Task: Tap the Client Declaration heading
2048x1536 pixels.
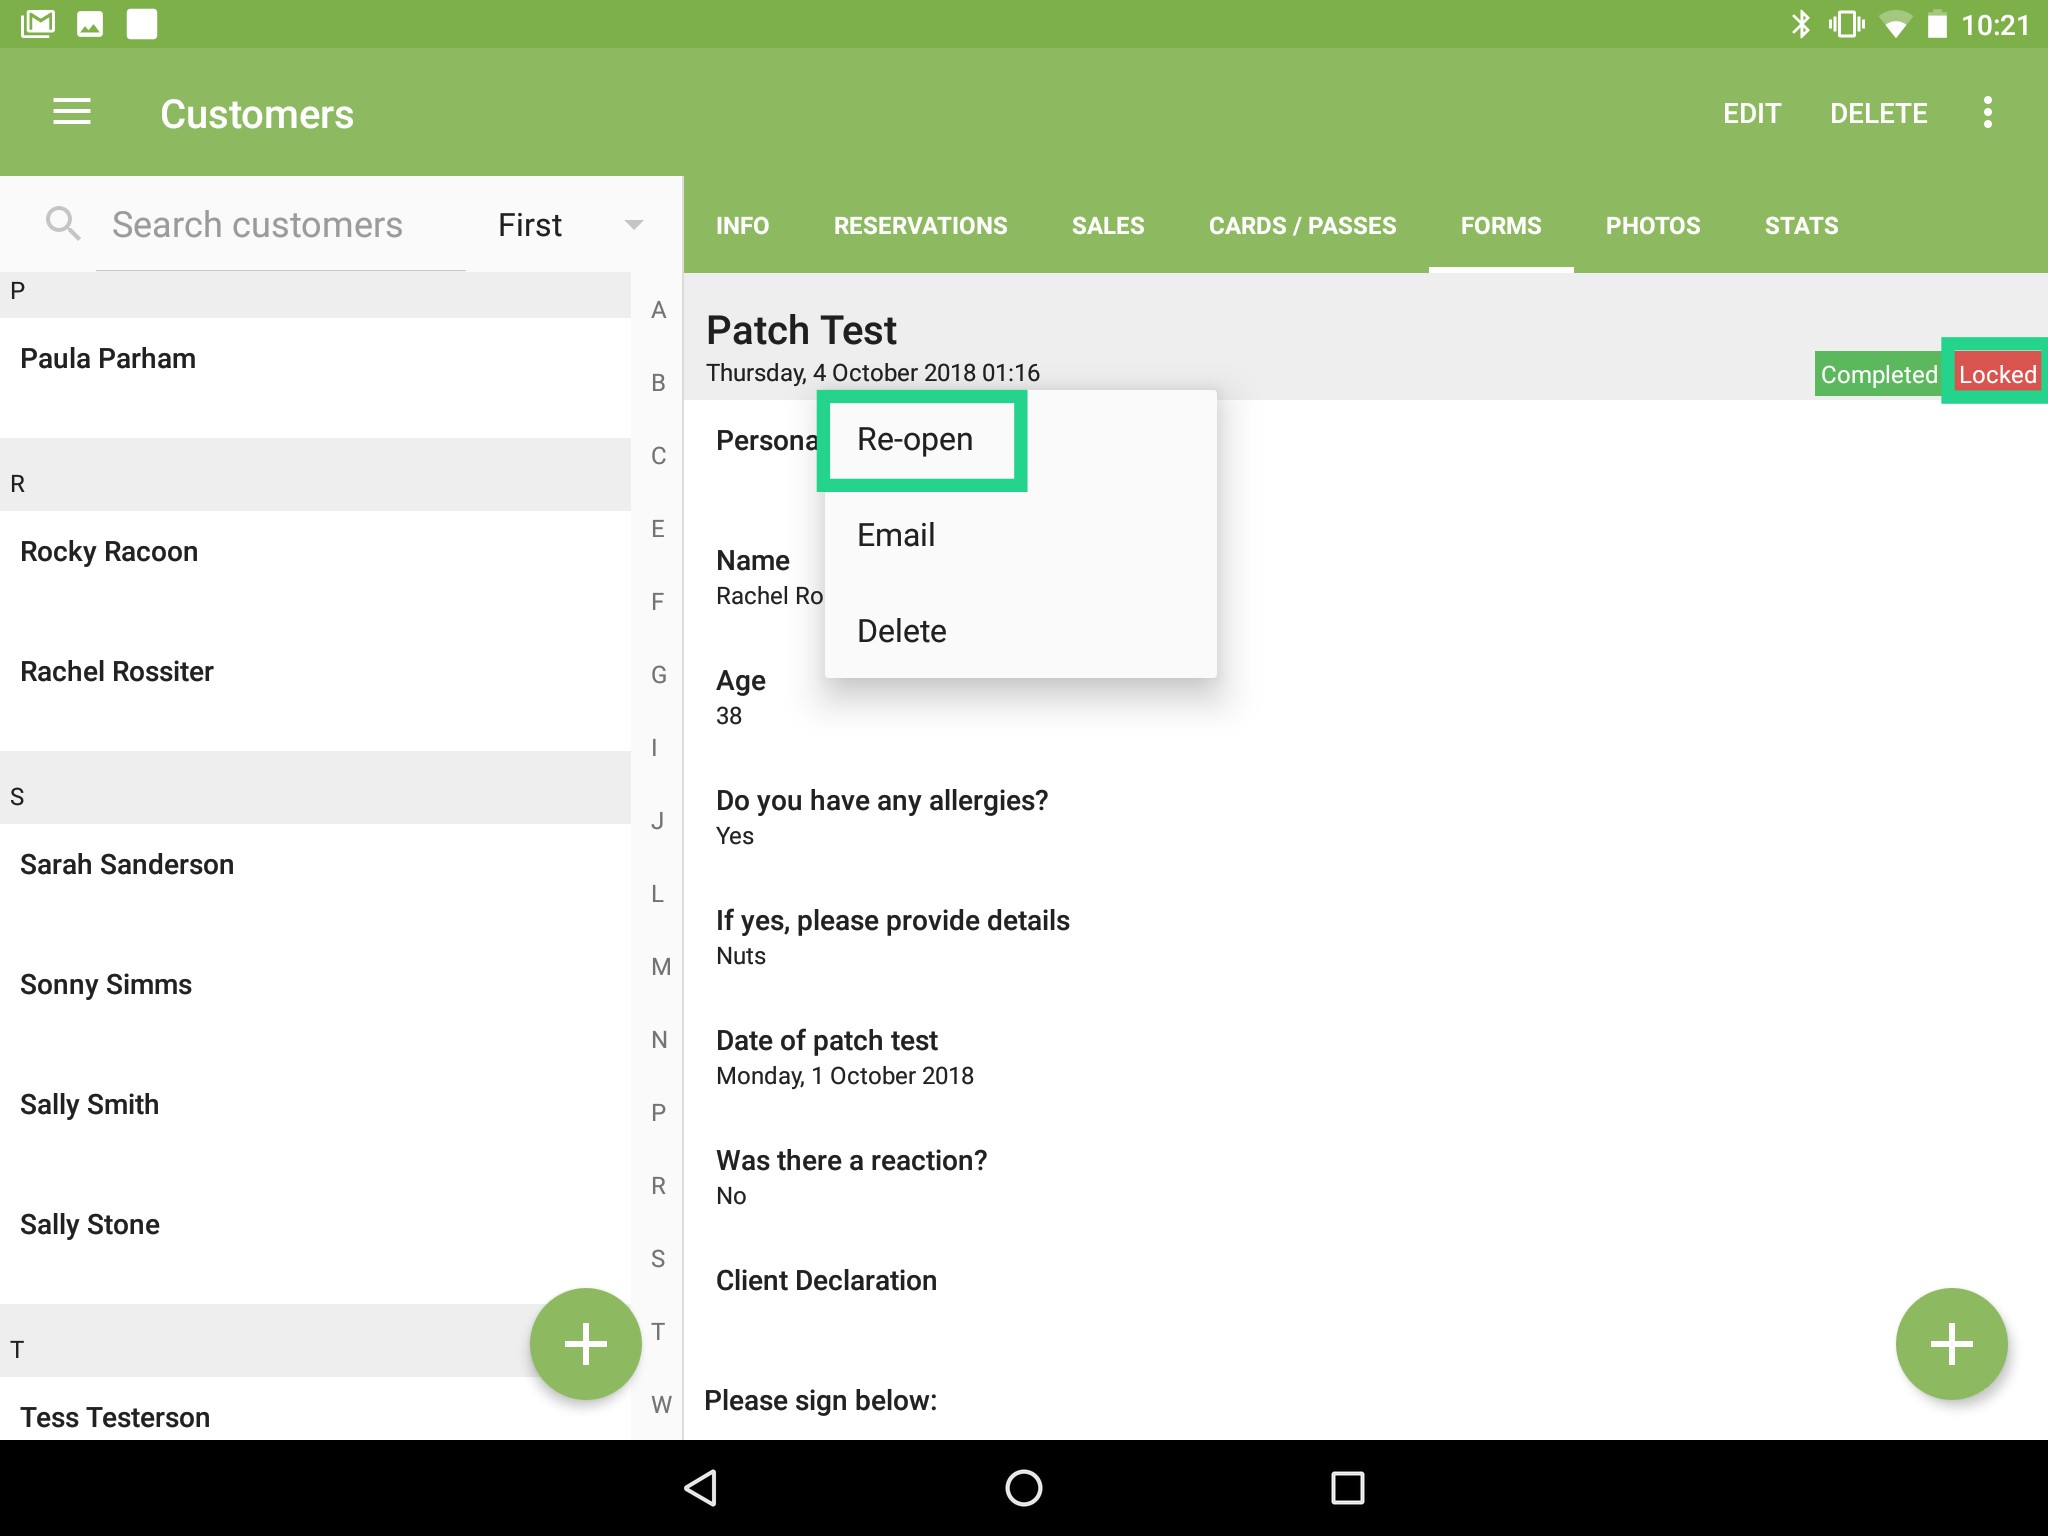Action: tap(826, 1281)
